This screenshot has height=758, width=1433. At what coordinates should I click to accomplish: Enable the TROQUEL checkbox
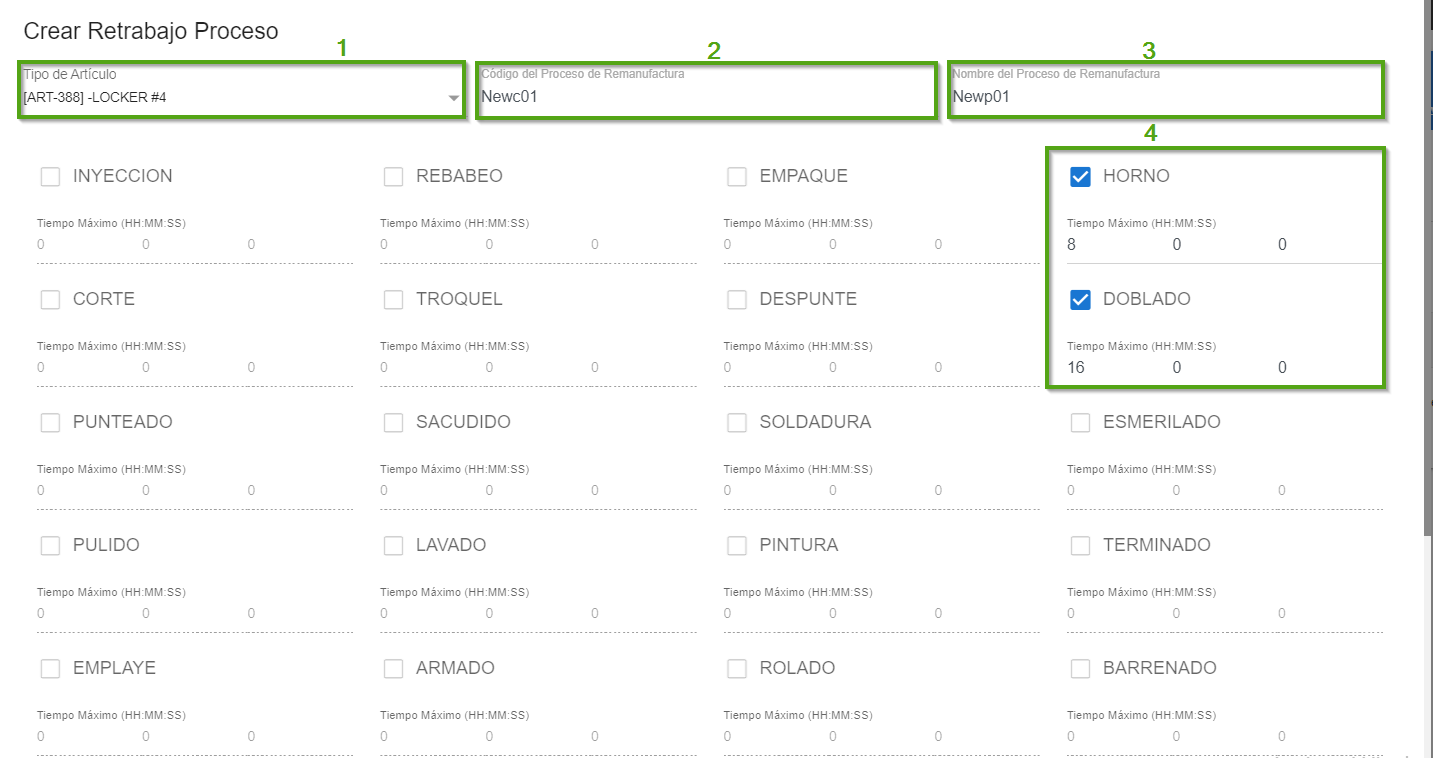tap(394, 300)
